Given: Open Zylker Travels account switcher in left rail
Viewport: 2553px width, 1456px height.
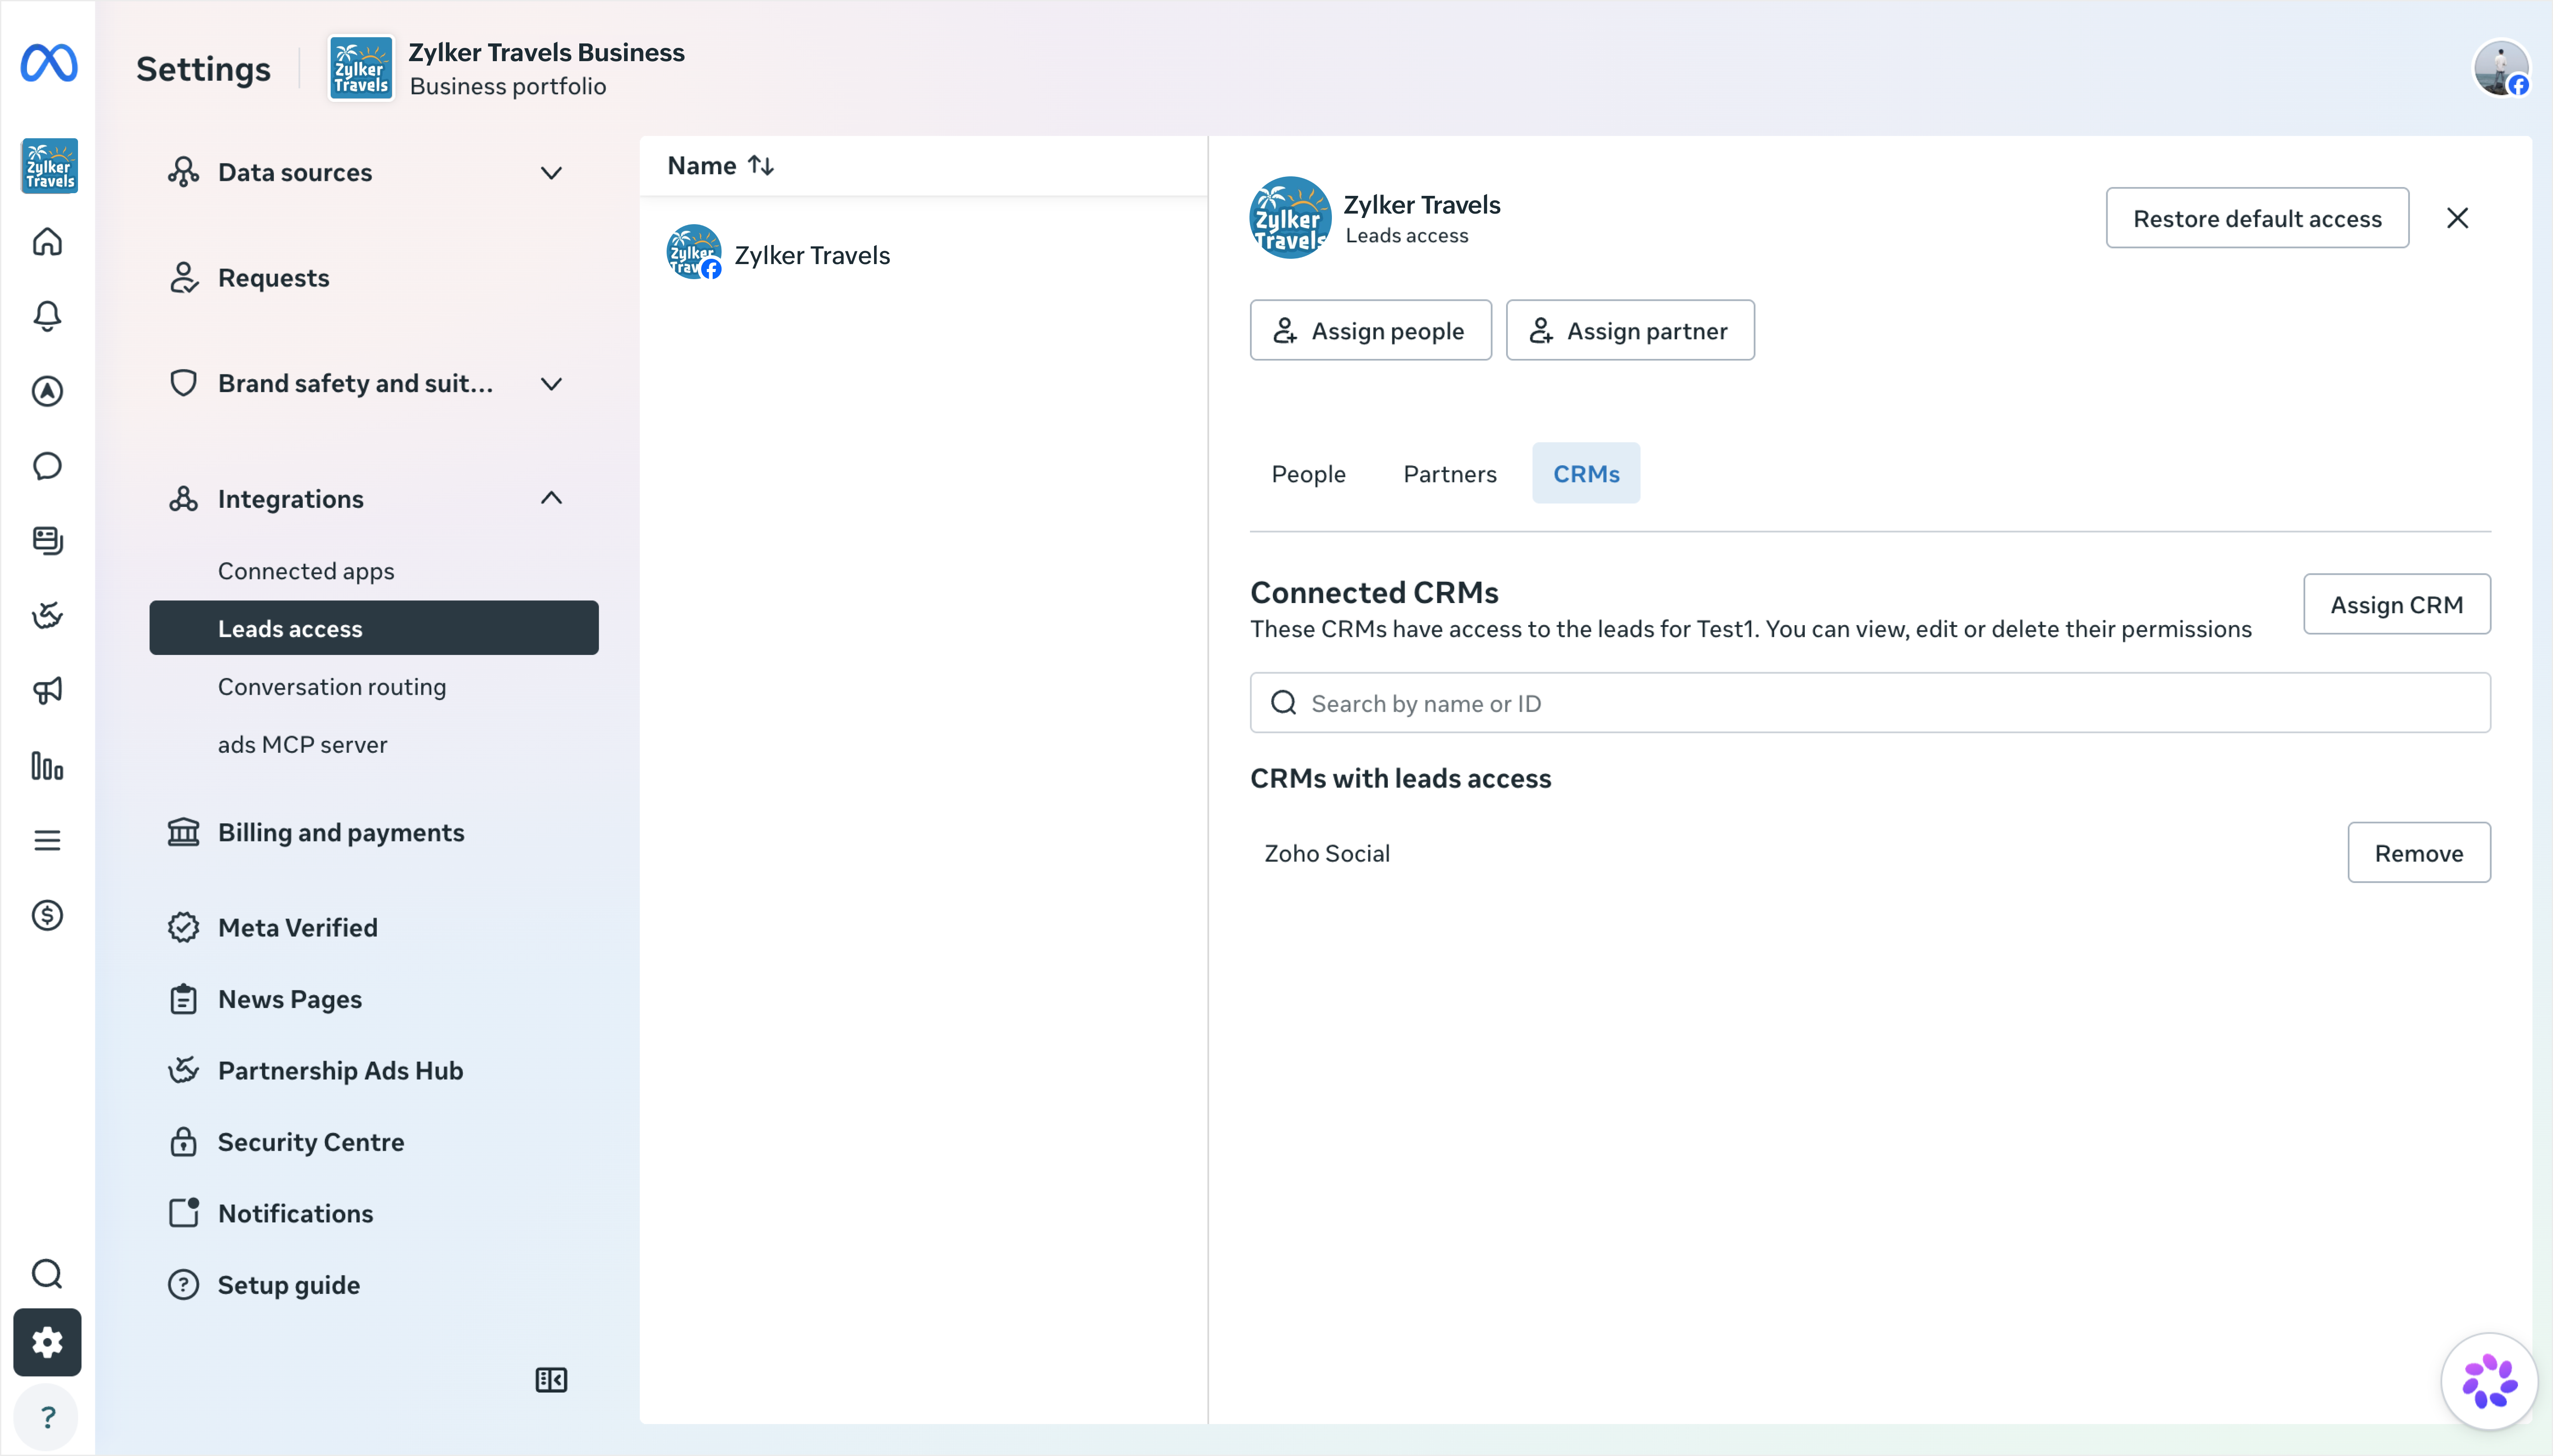Looking at the screenshot, I should tap(49, 166).
